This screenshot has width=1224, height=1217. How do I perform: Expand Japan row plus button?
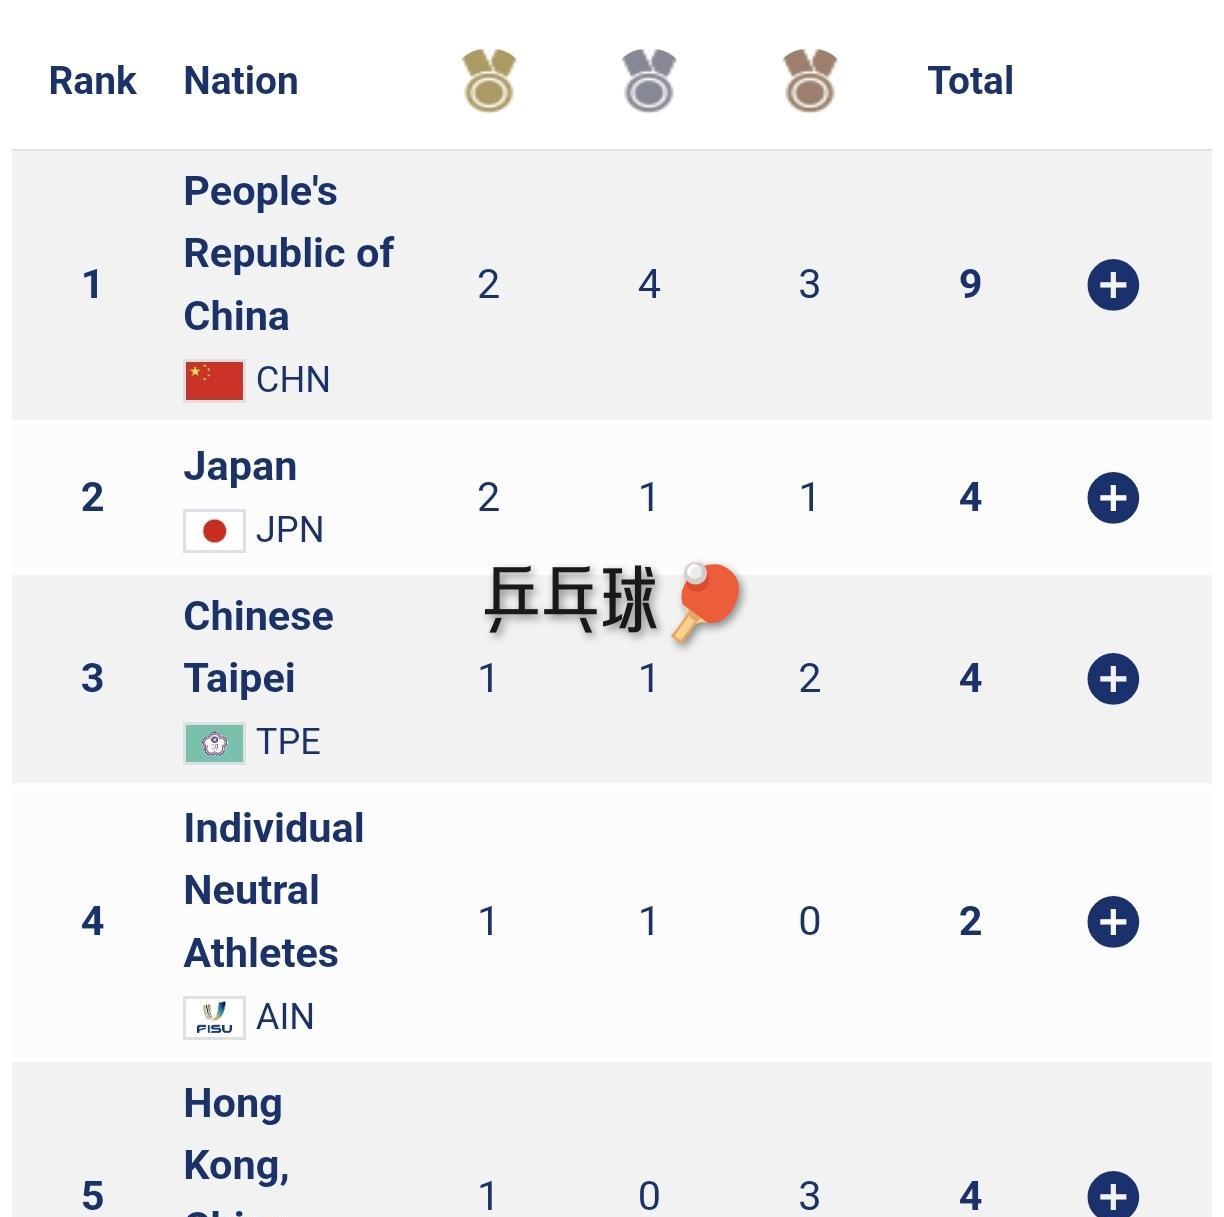tap(1112, 498)
